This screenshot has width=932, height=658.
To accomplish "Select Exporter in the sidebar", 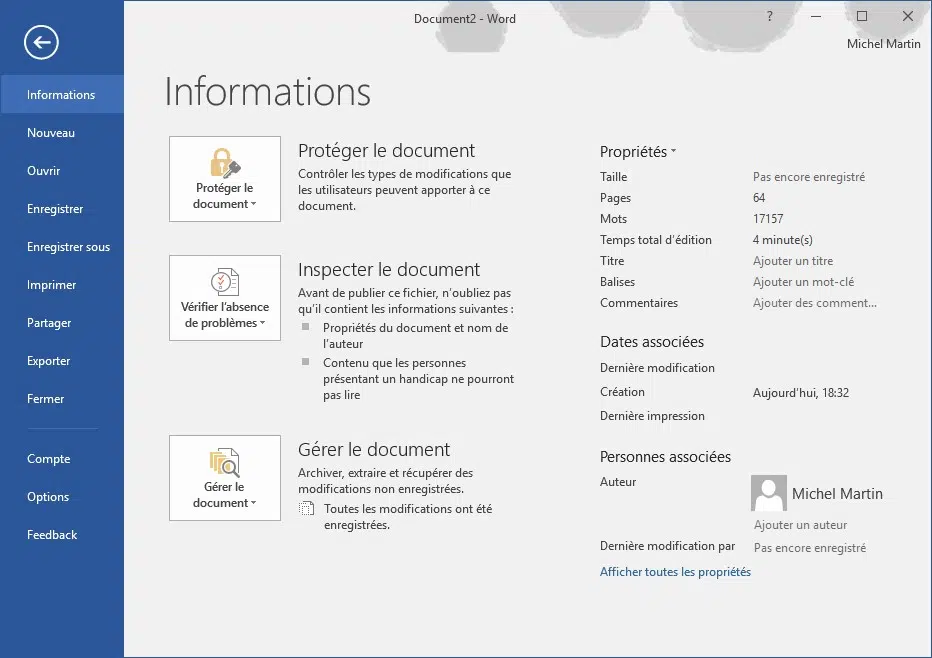I will coord(62,361).
